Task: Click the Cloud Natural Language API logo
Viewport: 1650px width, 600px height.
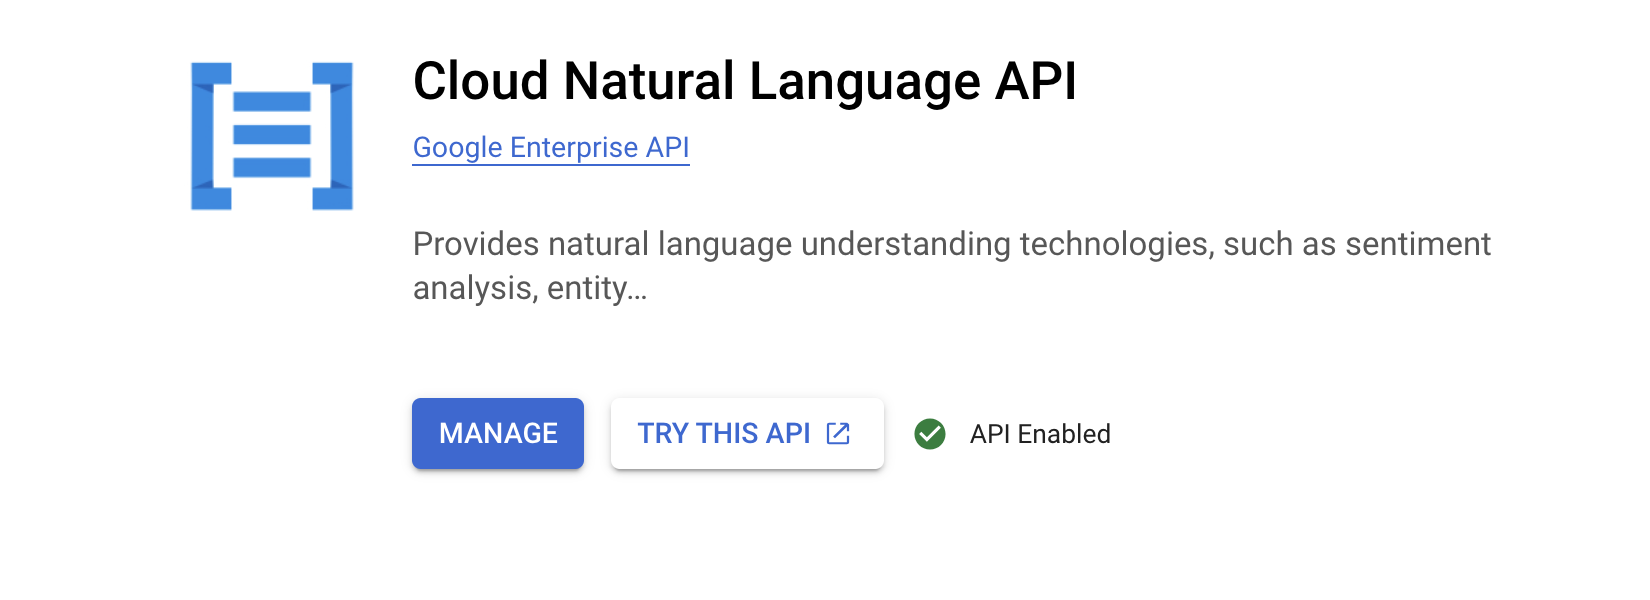Action: (x=272, y=136)
